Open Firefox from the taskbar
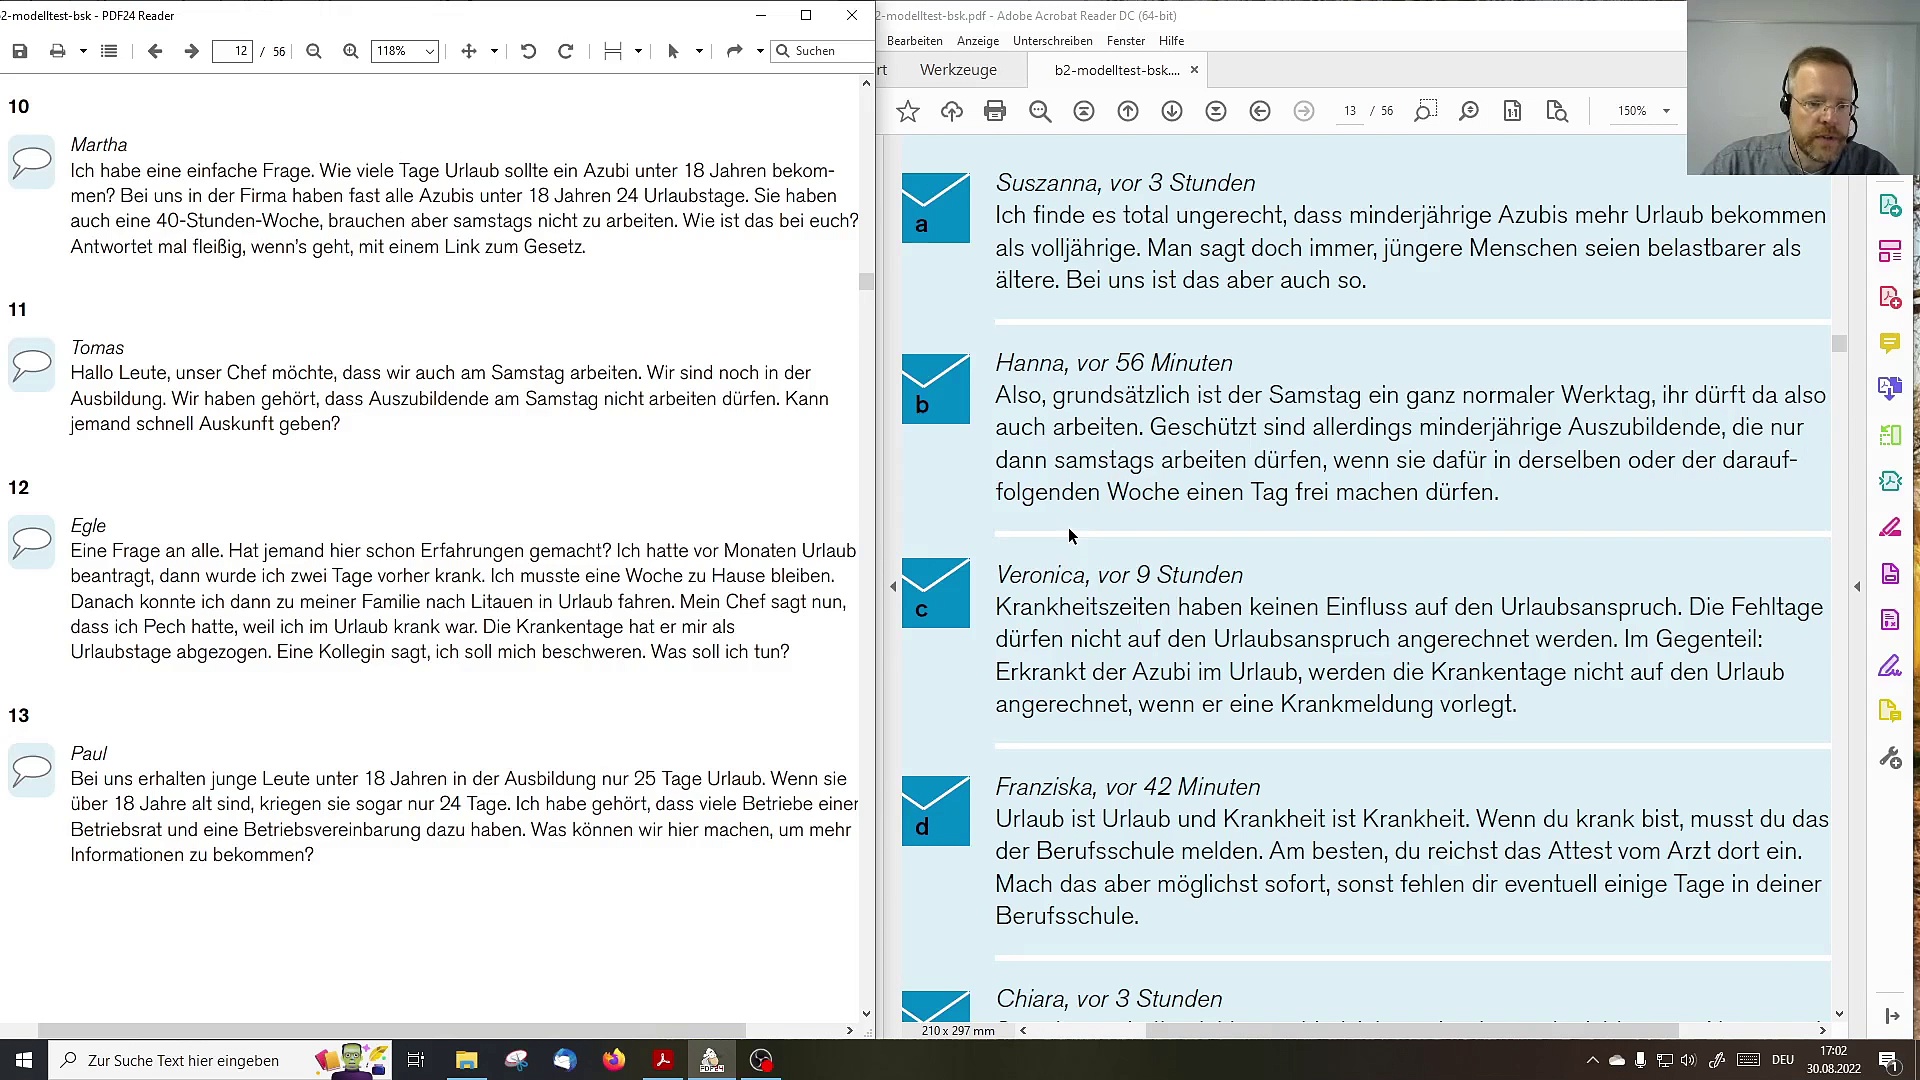This screenshot has height=1080, width=1920. pos(614,1060)
